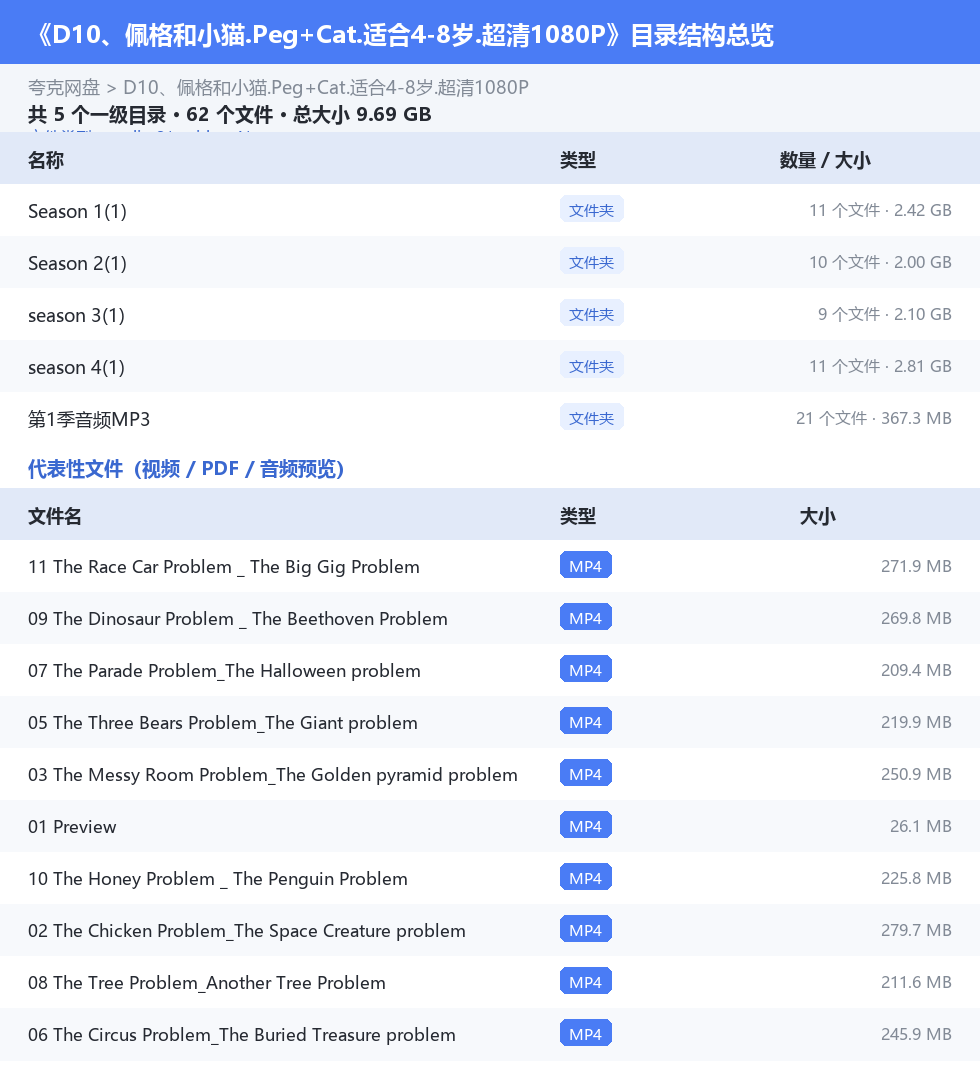The height and width of the screenshot is (1092, 980).
Task: Click 文件夹 badge in Season 1(1) row
Action: (x=591, y=210)
